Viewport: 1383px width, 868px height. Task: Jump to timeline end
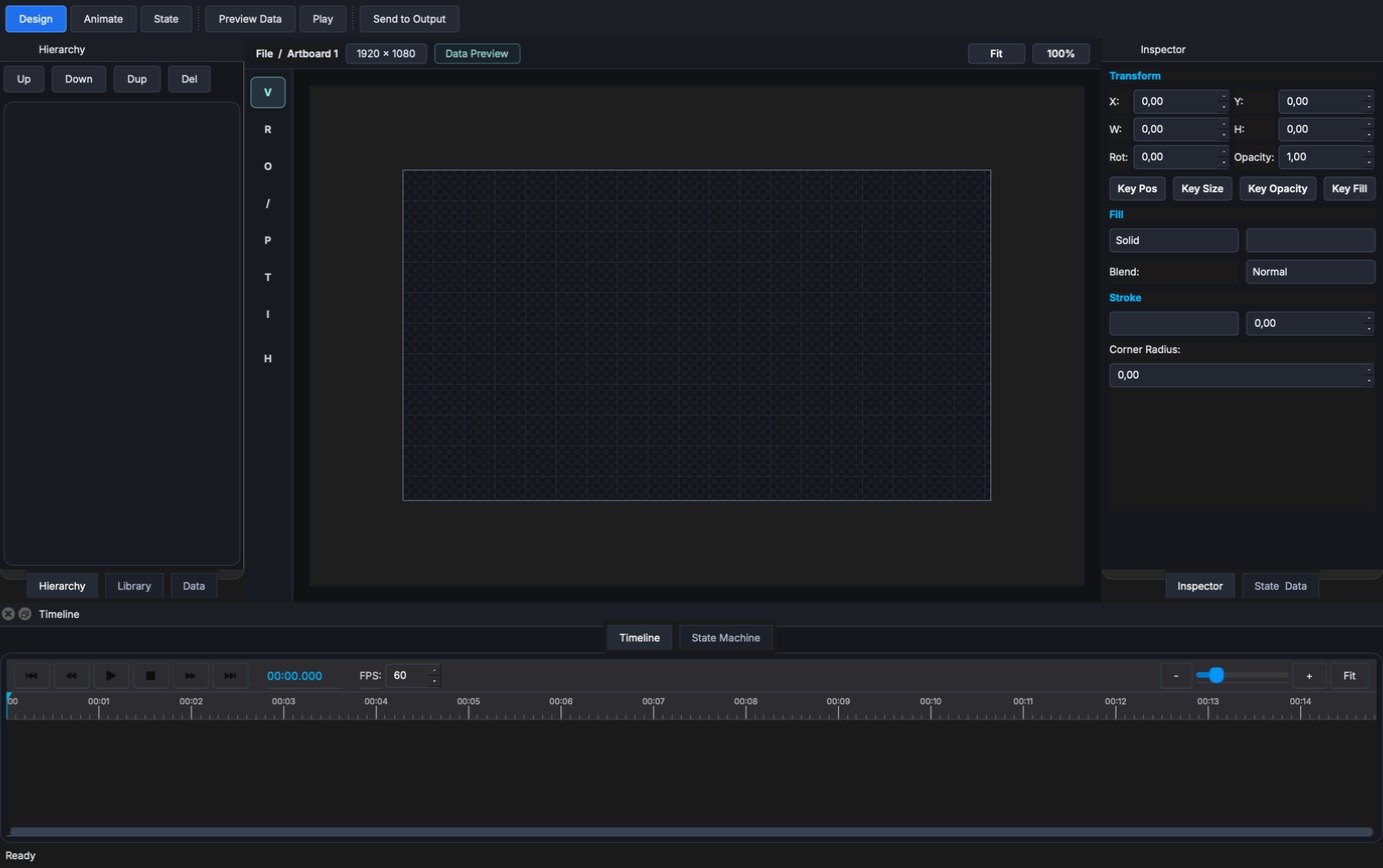tap(230, 676)
